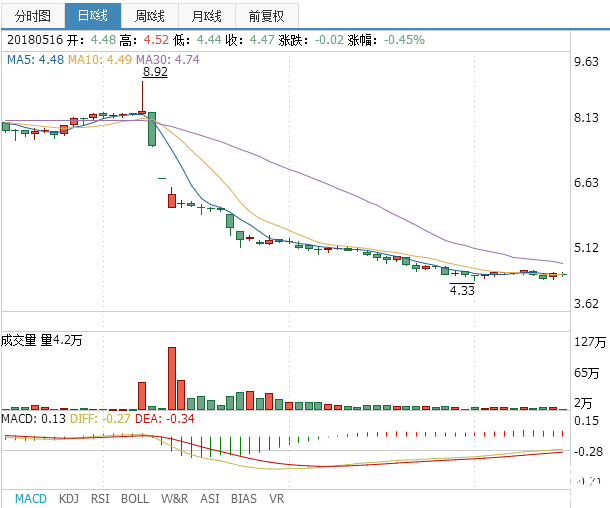610x508 pixels.
Task: Click the large green candlestick below 8.92
Action: (x=152, y=129)
